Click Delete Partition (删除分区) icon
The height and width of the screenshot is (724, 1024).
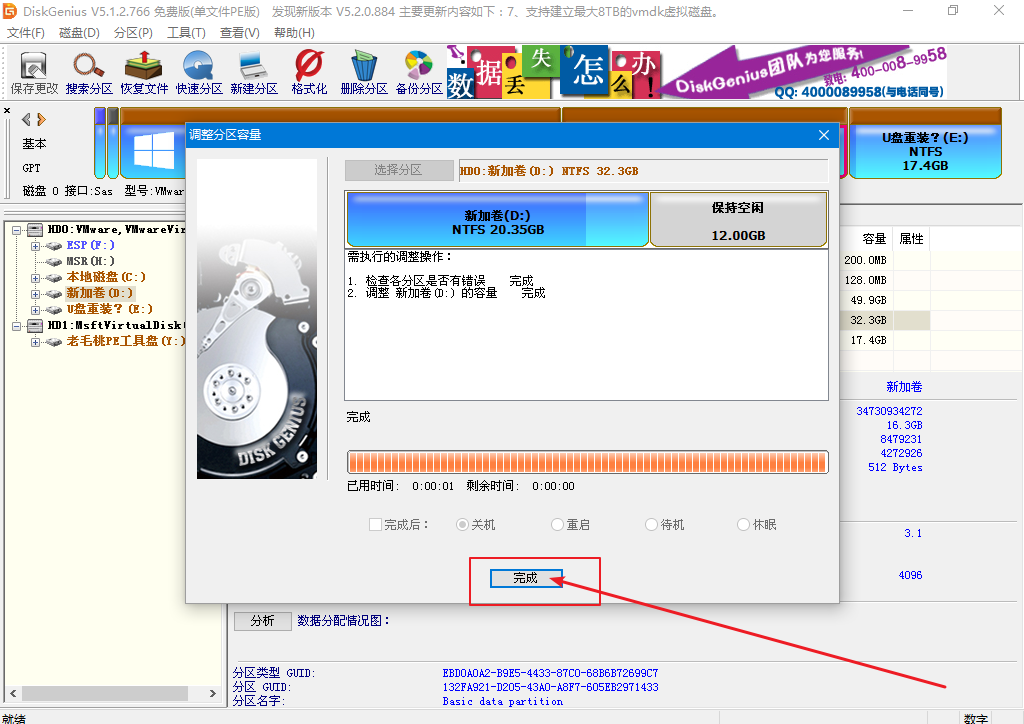pyautogui.click(x=364, y=72)
